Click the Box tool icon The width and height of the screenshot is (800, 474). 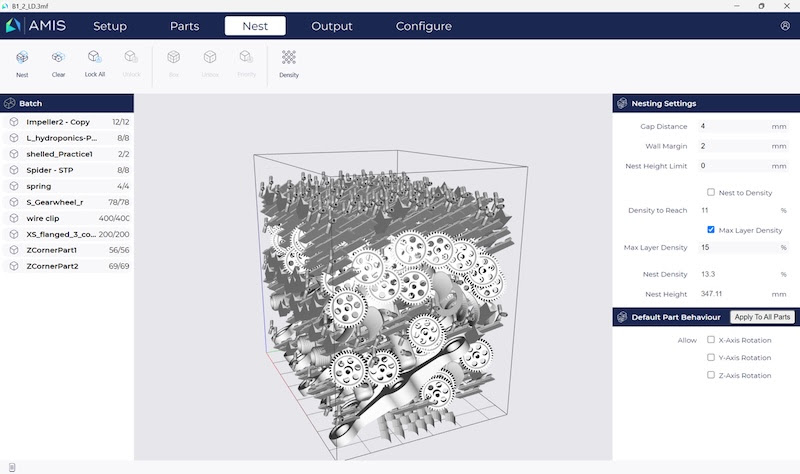tap(173, 59)
